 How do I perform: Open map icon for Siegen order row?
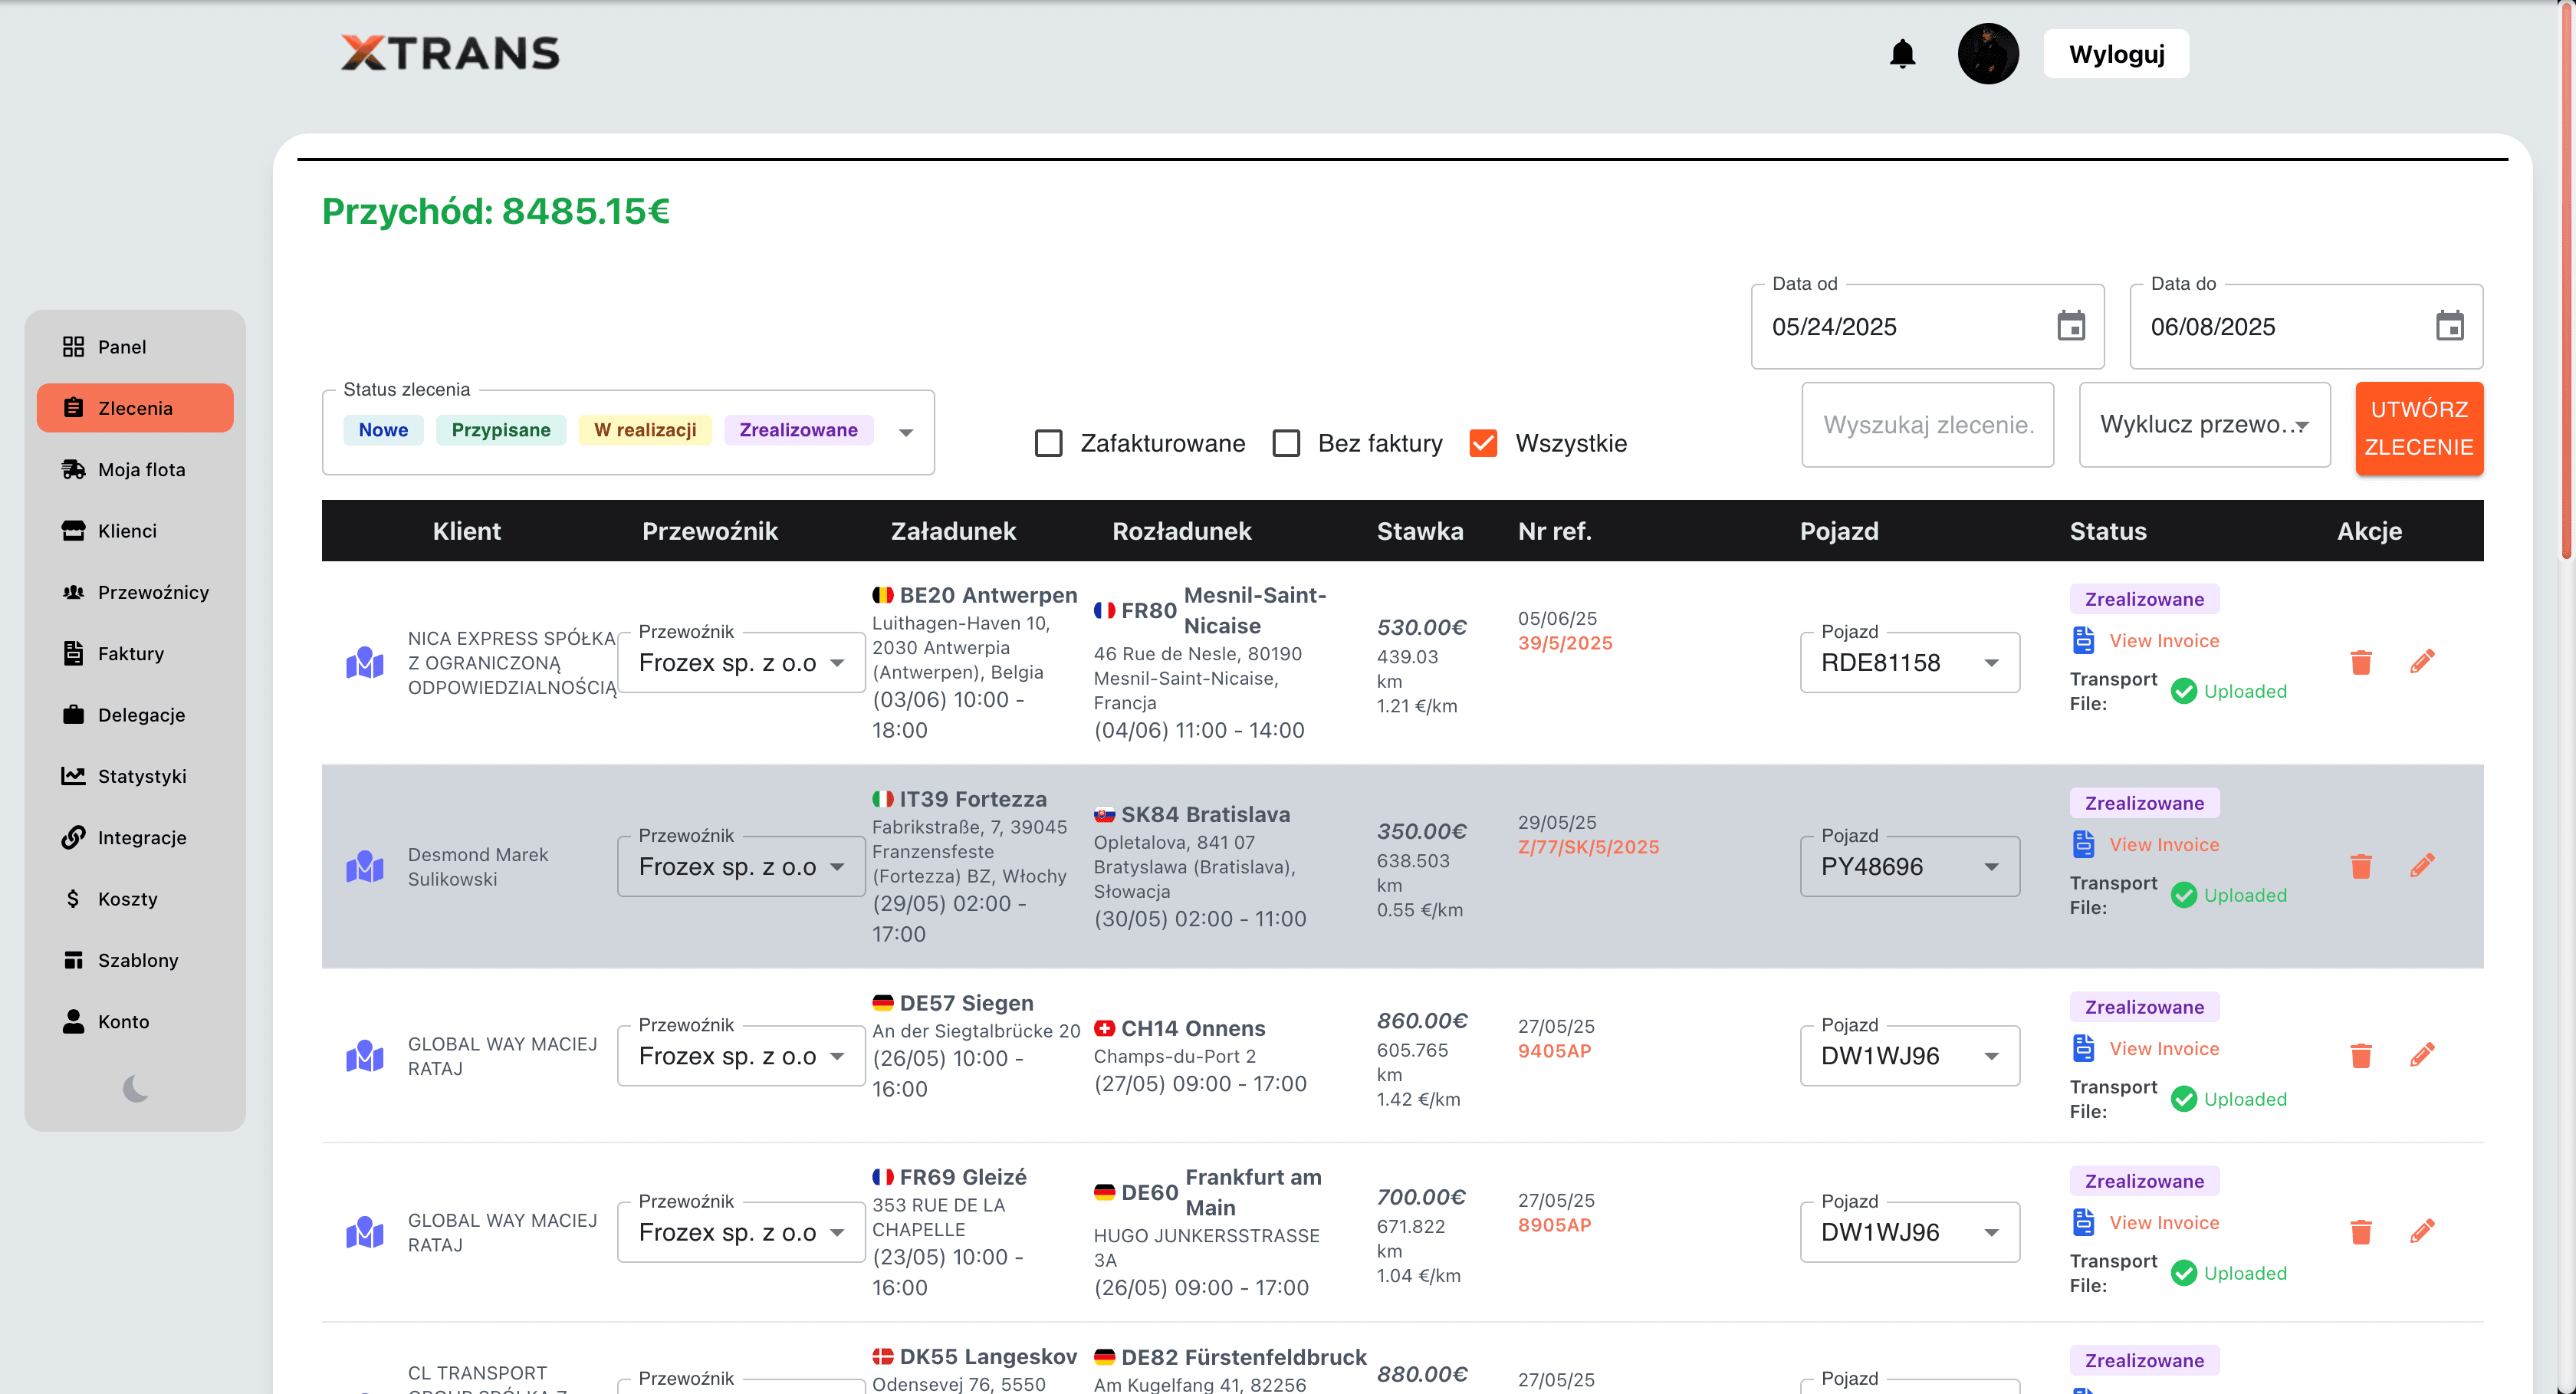[365, 1056]
